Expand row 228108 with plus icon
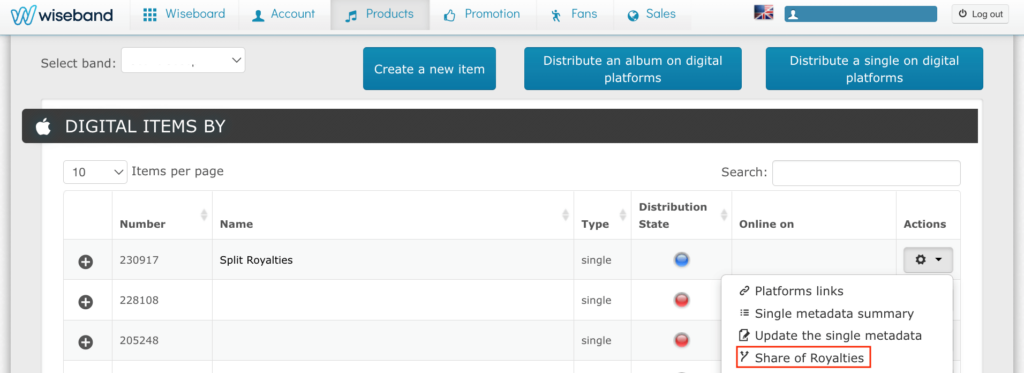1024x373 pixels. click(86, 302)
